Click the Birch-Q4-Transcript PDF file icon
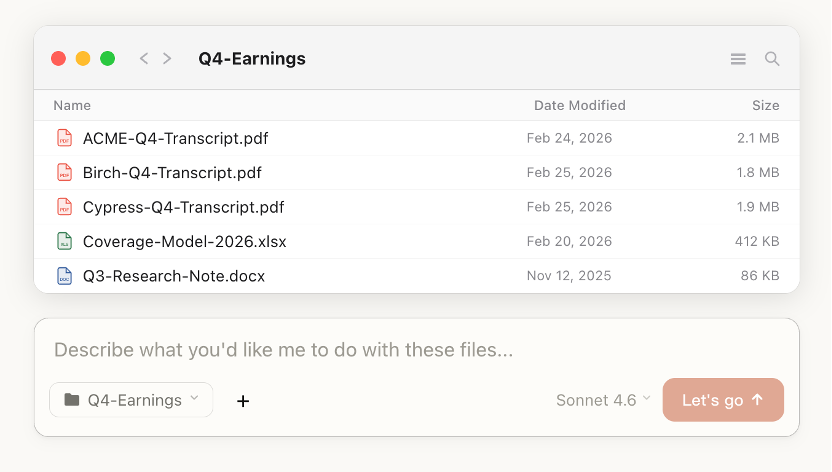The height and width of the screenshot is (472, 832). (x=64, y=172)
